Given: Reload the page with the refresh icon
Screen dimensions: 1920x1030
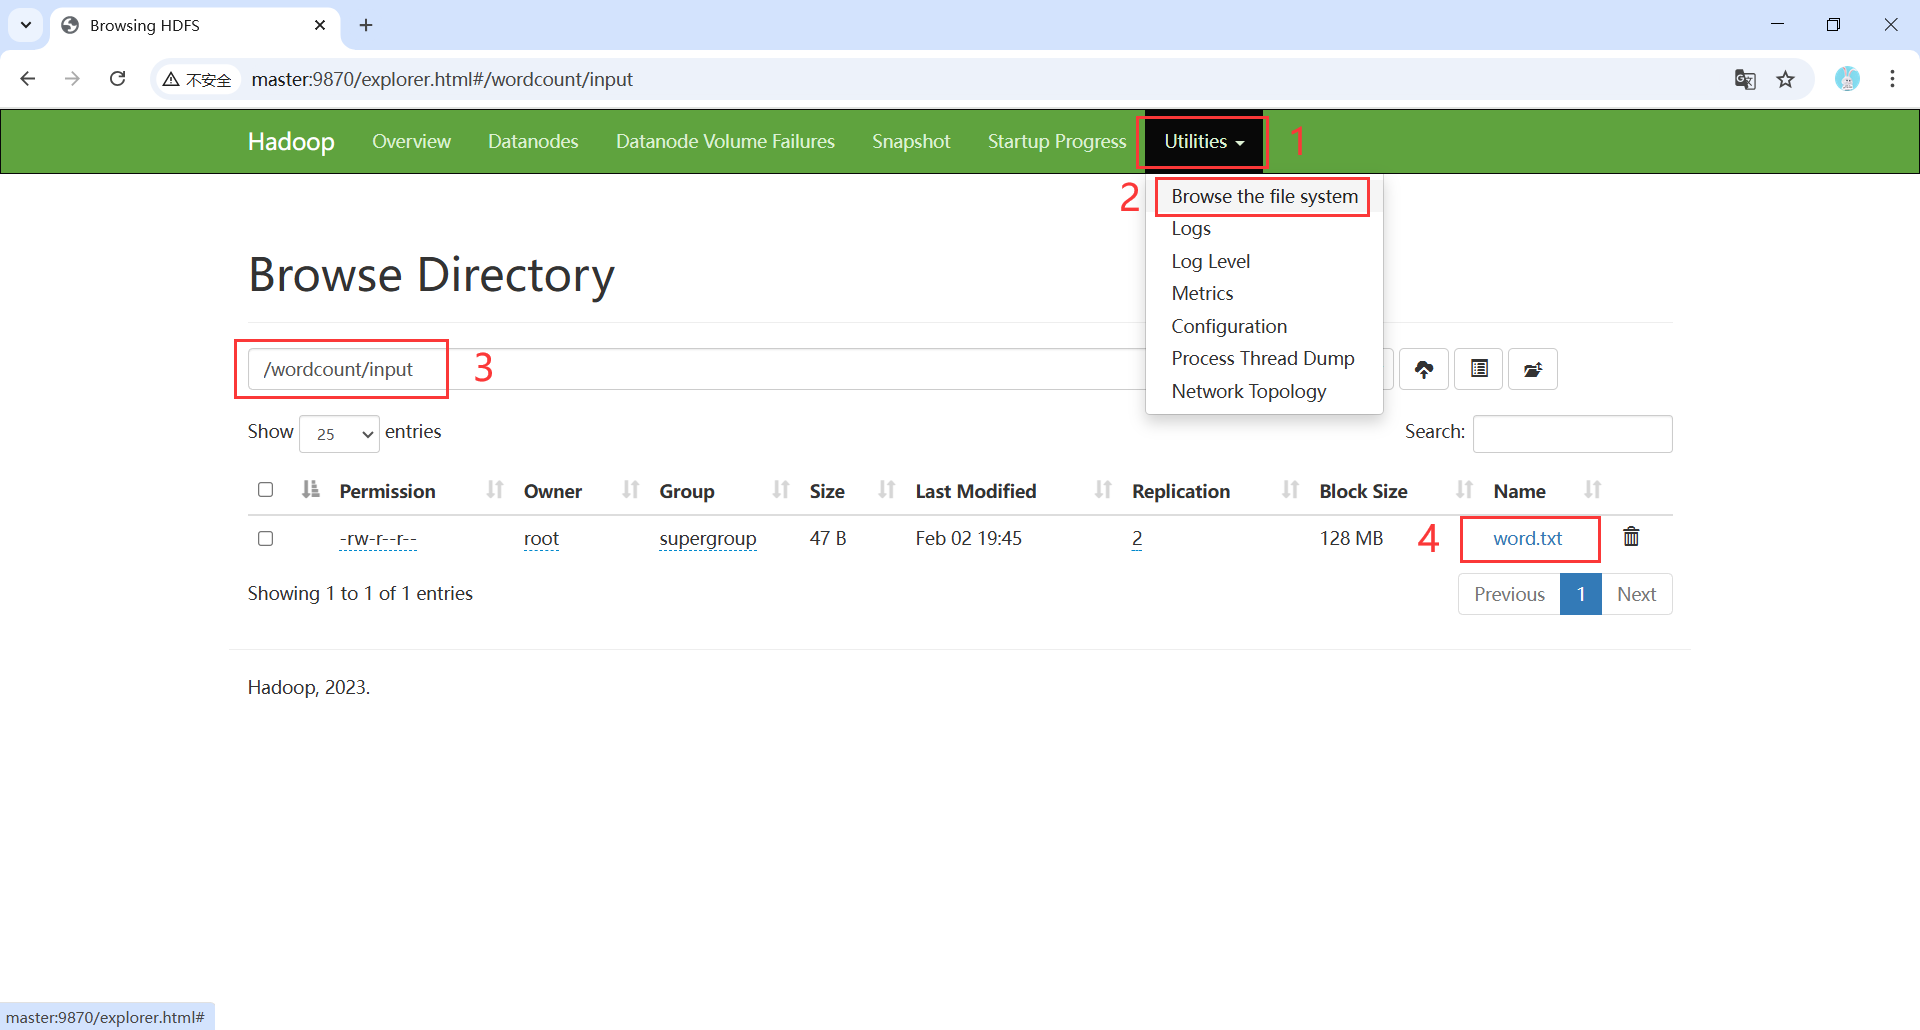Looking at the screenshot, I should (x=117, y=79).
